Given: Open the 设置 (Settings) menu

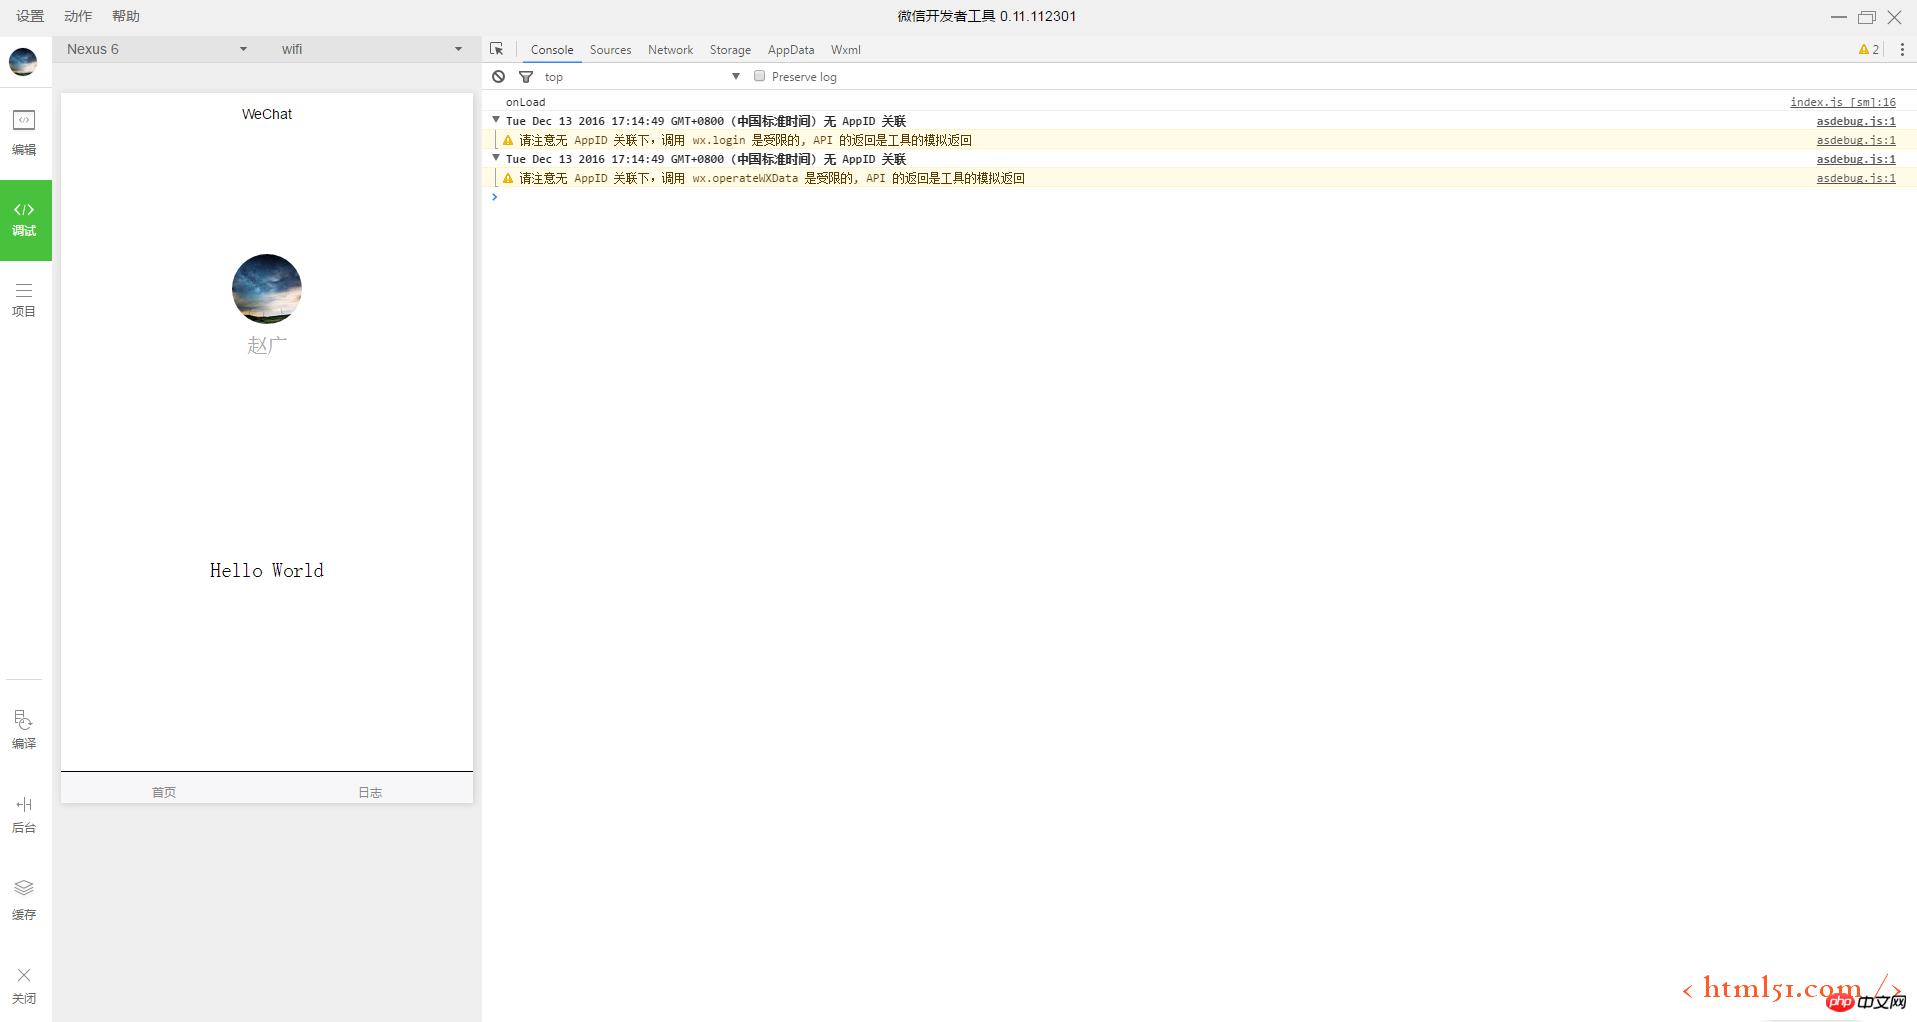Looking at the screenshot, I should [x=30, y=16].
